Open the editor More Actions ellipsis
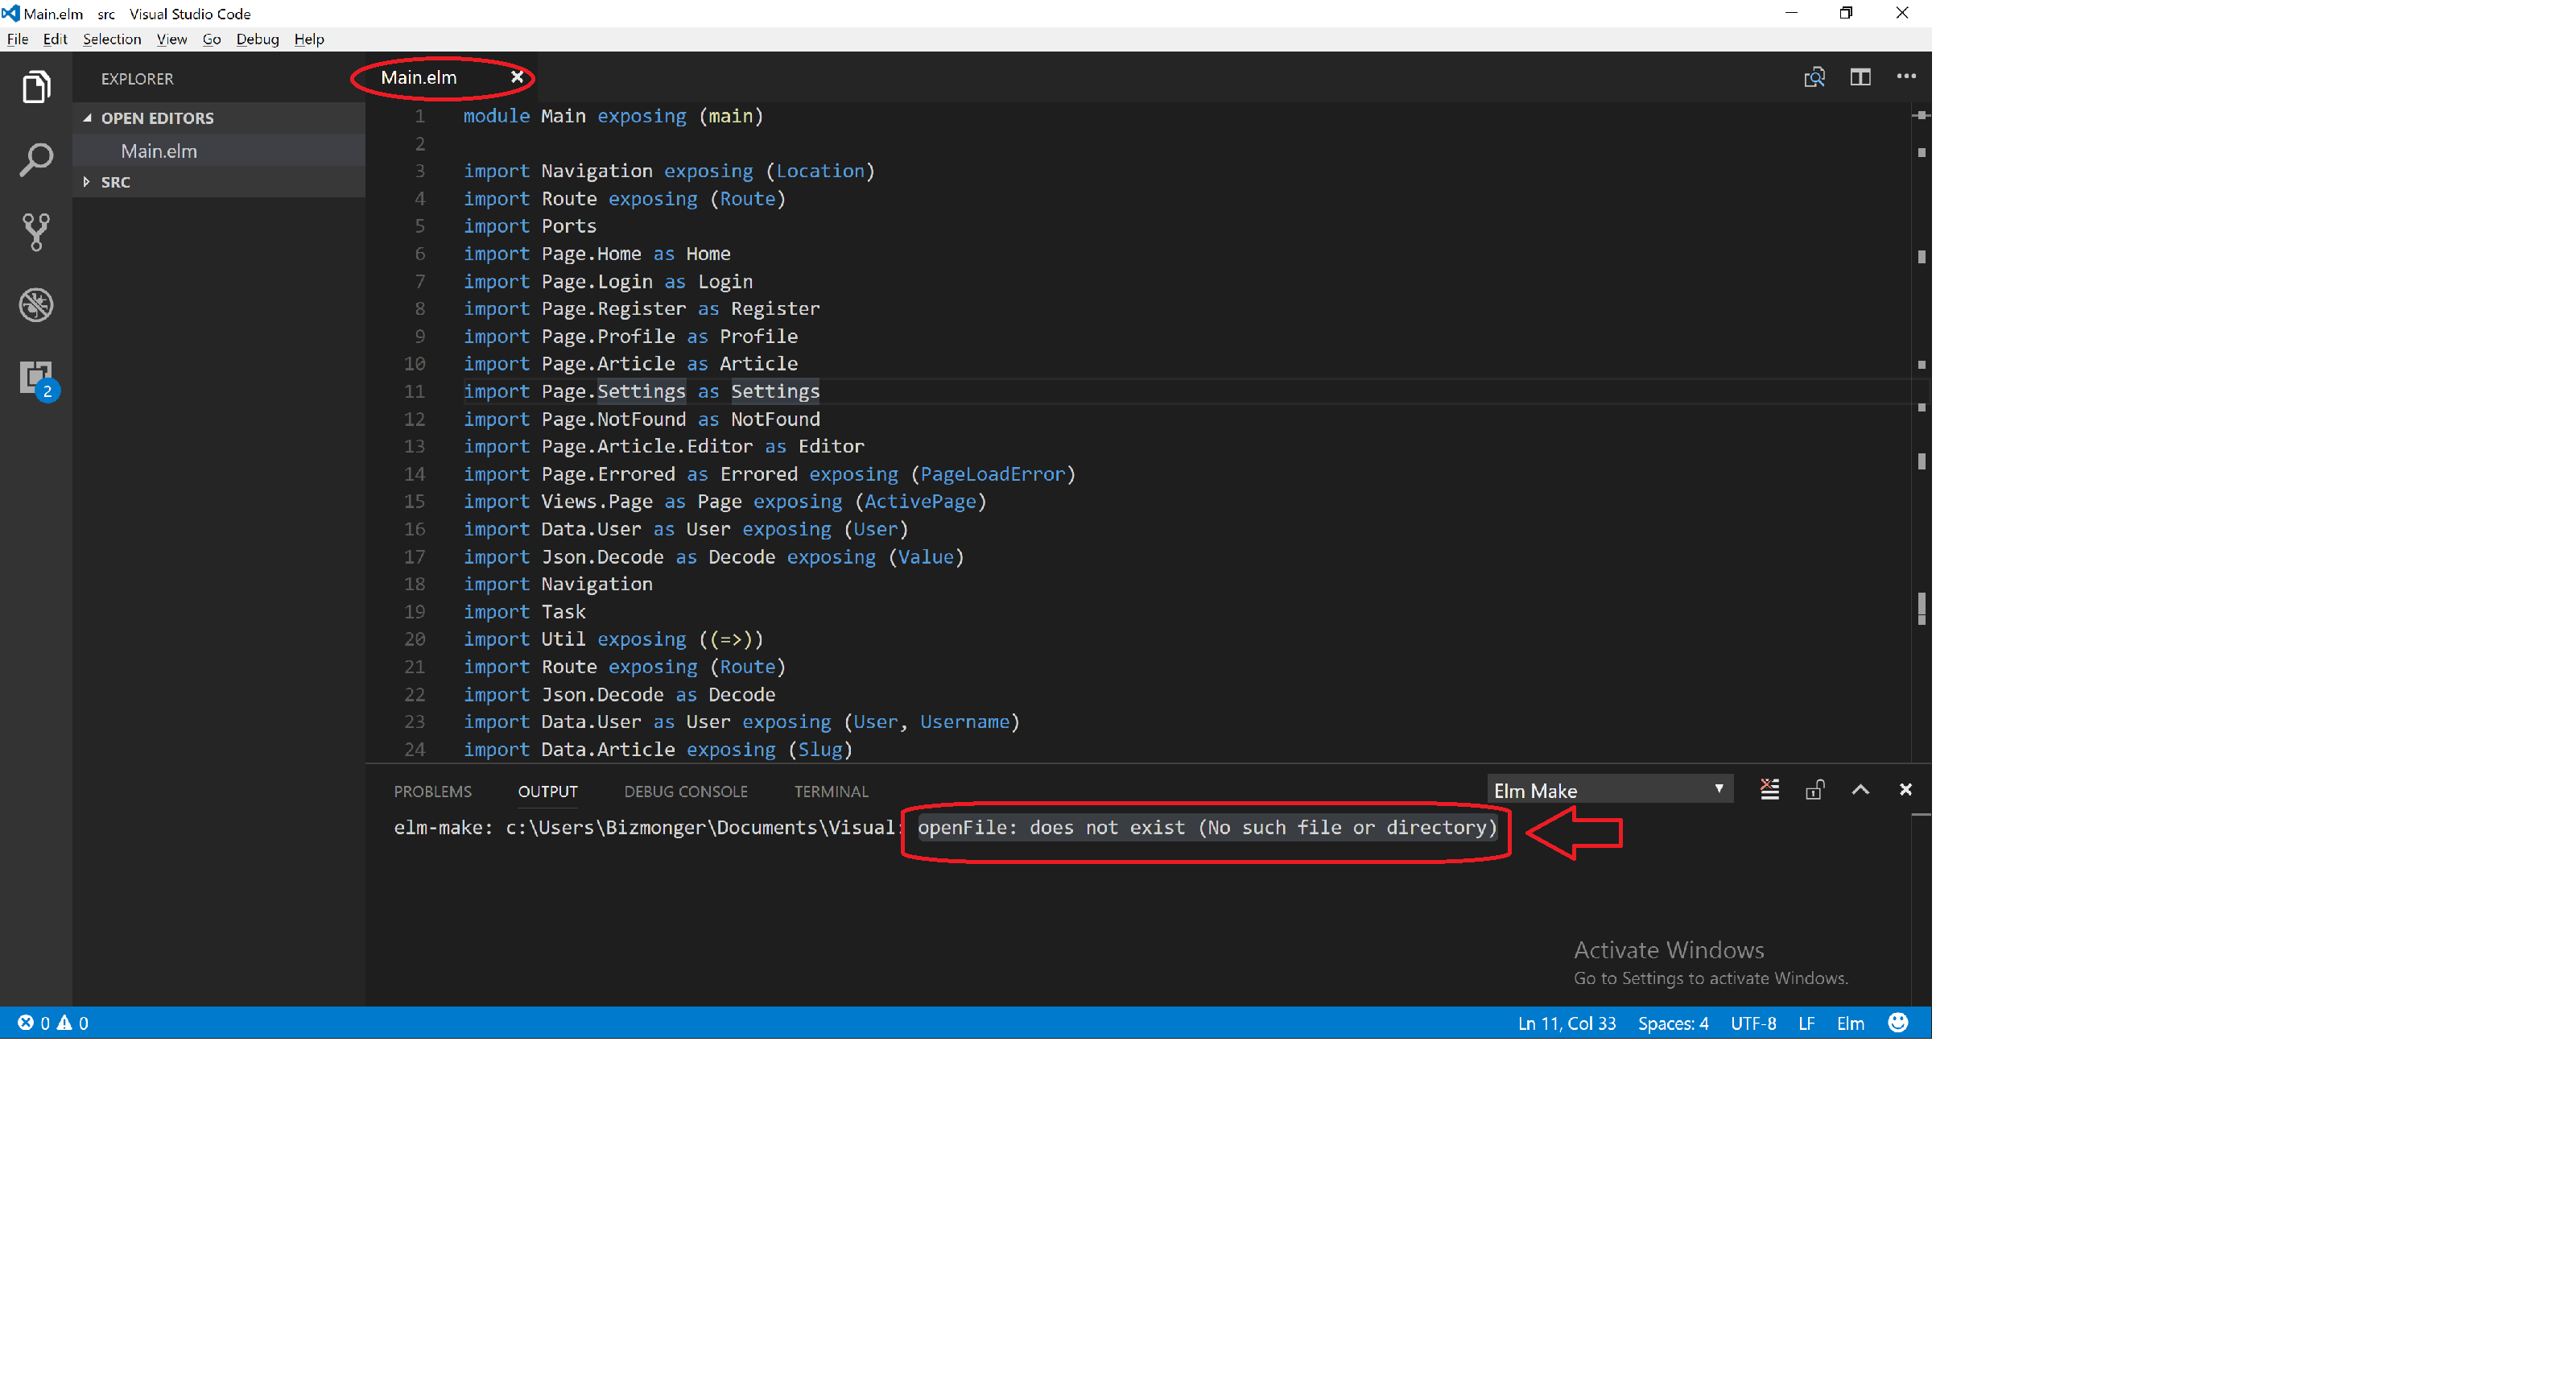The width and height of the screenshot is (2576, 1385). [1906, 77]
